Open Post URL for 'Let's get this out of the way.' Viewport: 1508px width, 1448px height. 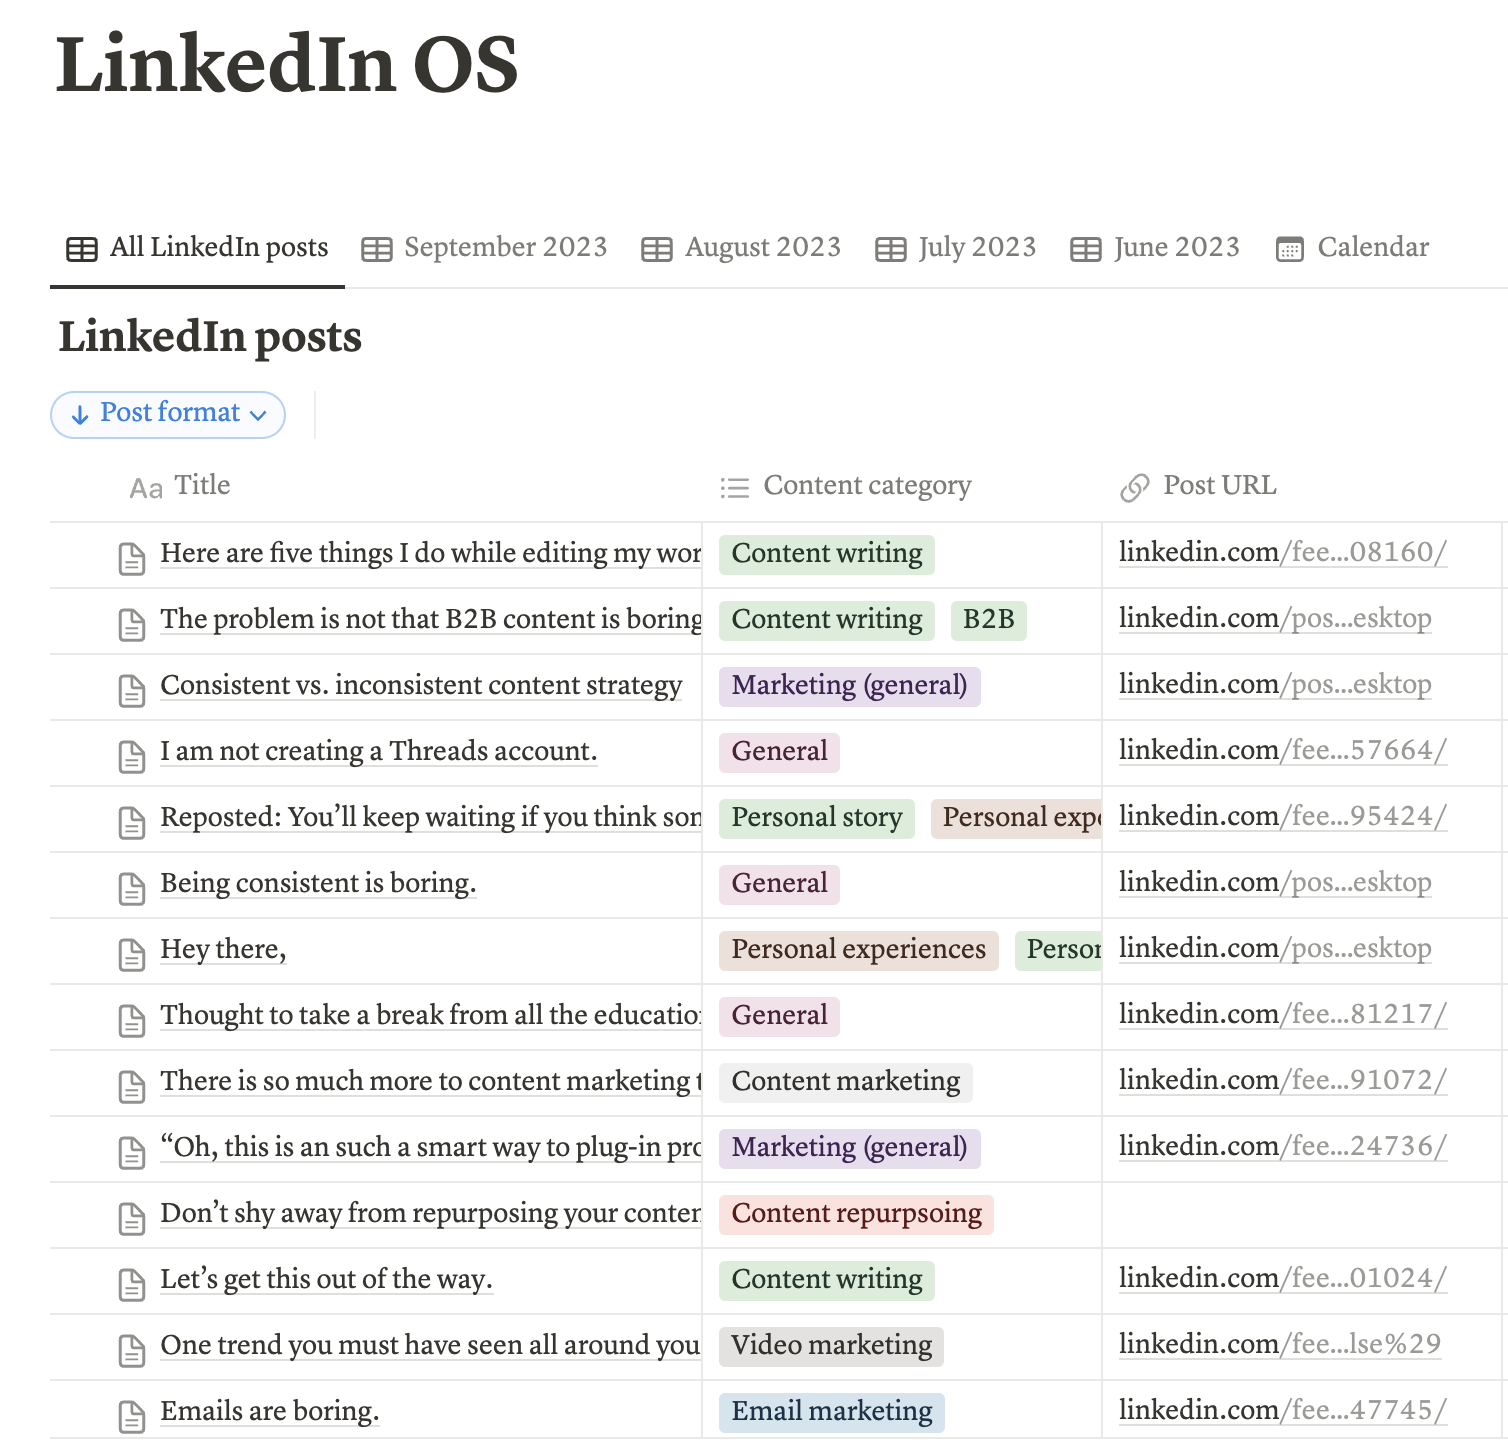pos(1283,1278)
